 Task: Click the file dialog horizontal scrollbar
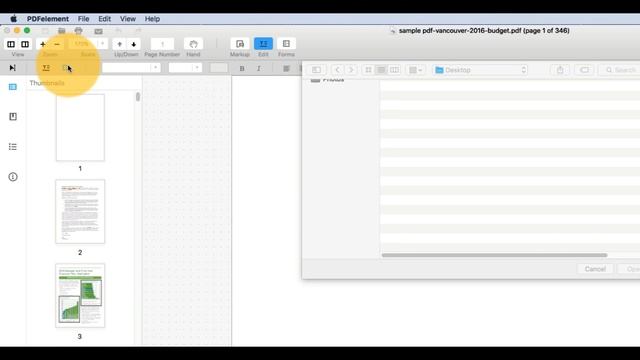[494, 255]
